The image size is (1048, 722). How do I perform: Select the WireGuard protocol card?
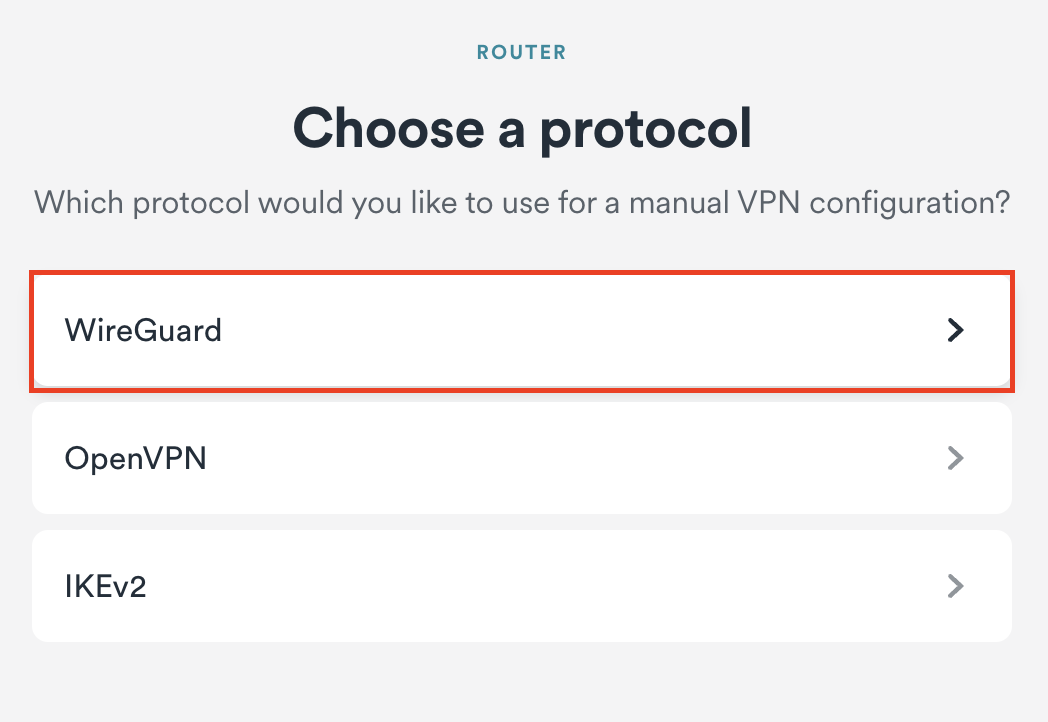[x=522, y=330]
